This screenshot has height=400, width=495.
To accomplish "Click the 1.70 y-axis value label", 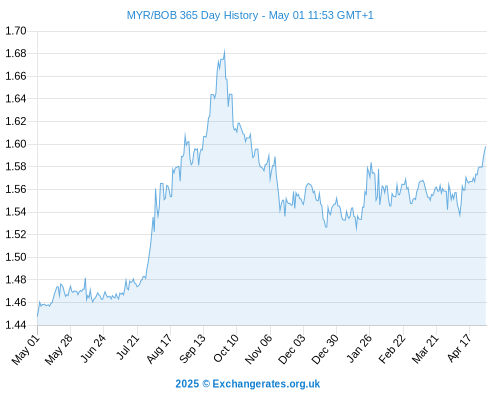I will click(16, 31).
